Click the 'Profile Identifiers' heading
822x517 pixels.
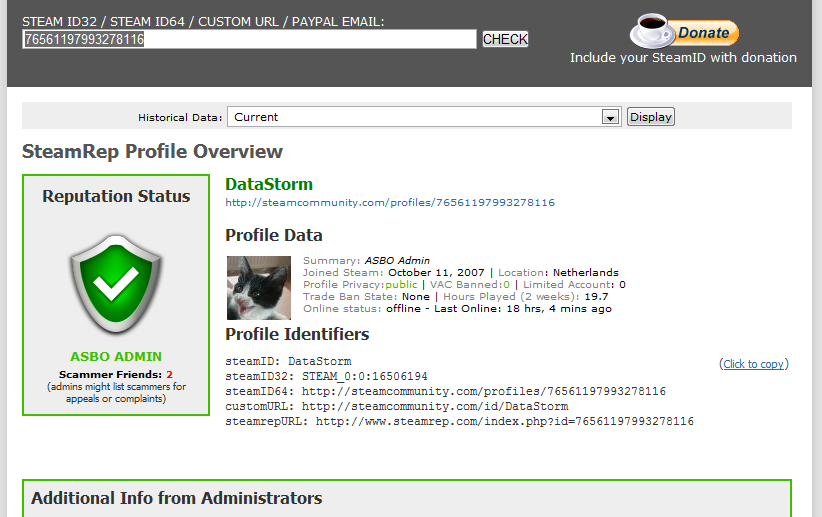(297, 335)
